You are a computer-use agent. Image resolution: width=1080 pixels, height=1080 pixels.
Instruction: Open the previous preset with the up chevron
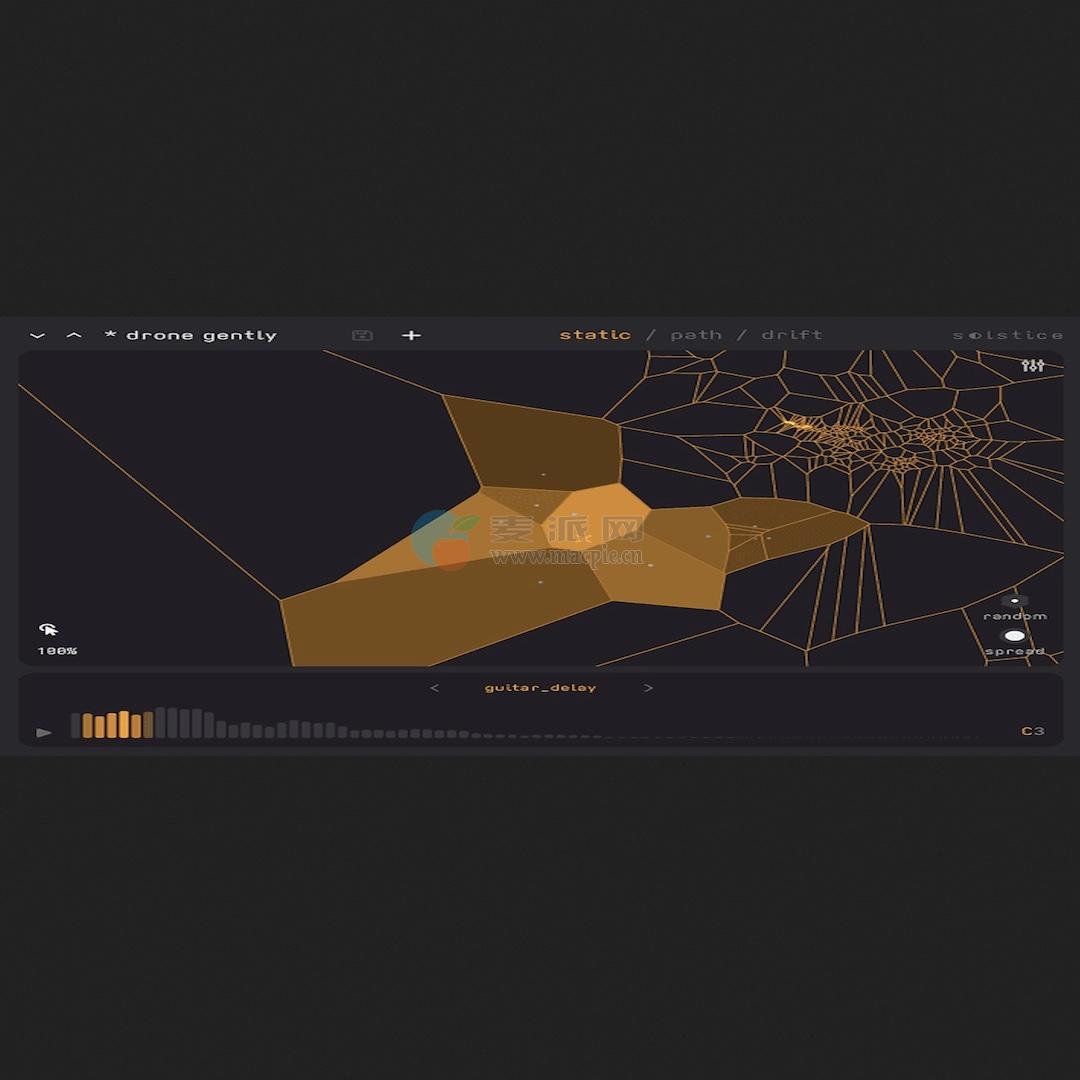[73, 335]
